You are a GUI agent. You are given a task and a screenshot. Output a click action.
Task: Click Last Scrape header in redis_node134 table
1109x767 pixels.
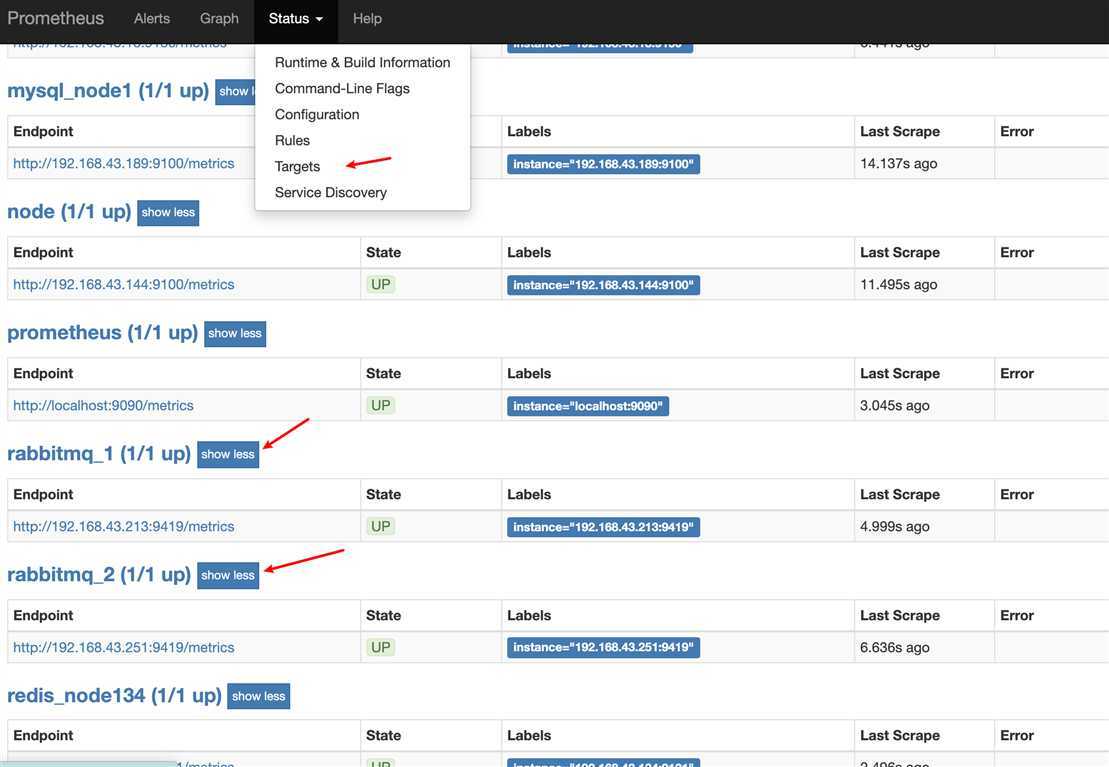tap(900, 736)
